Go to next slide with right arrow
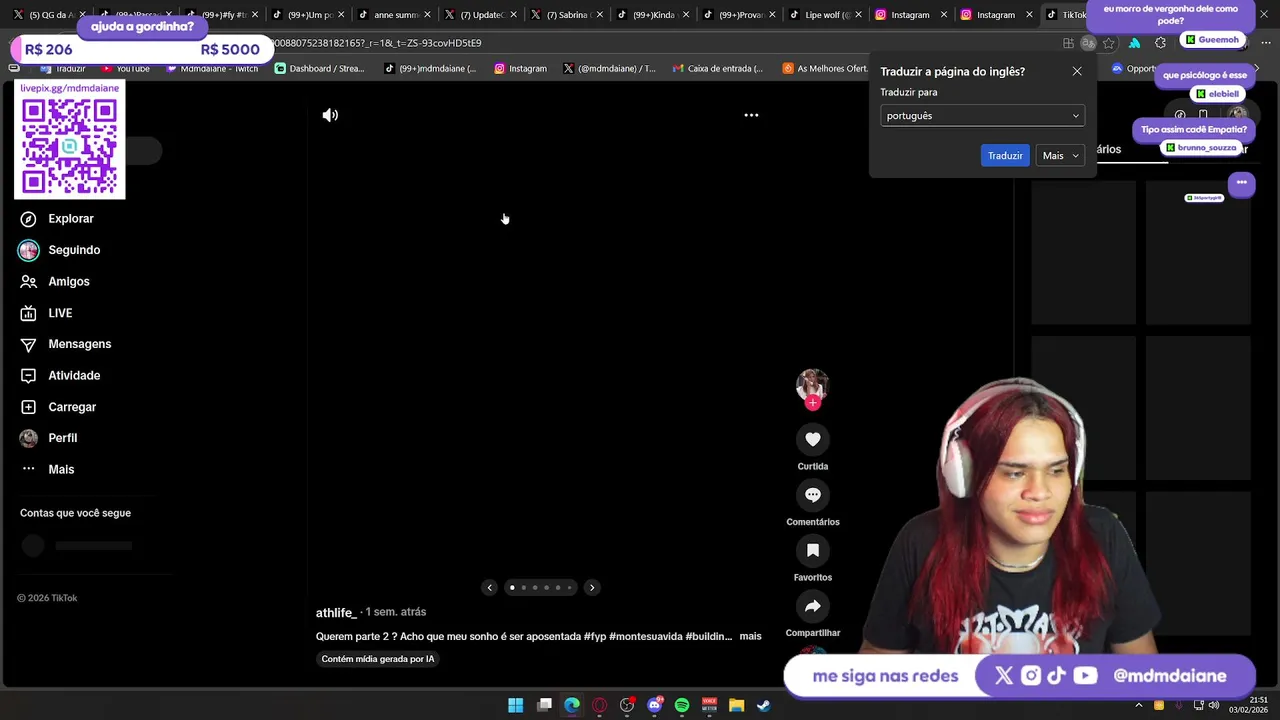Viewport: 1280px width, 720px height. click(592, 588)
